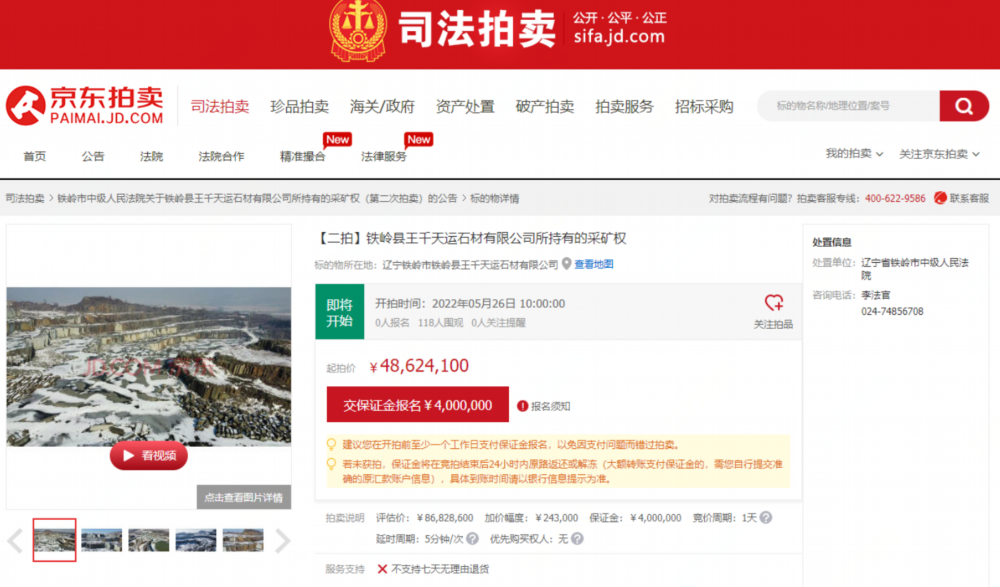Click the 即将开始 green status badge
This screenshot has height=587, width=1000.
339,311
